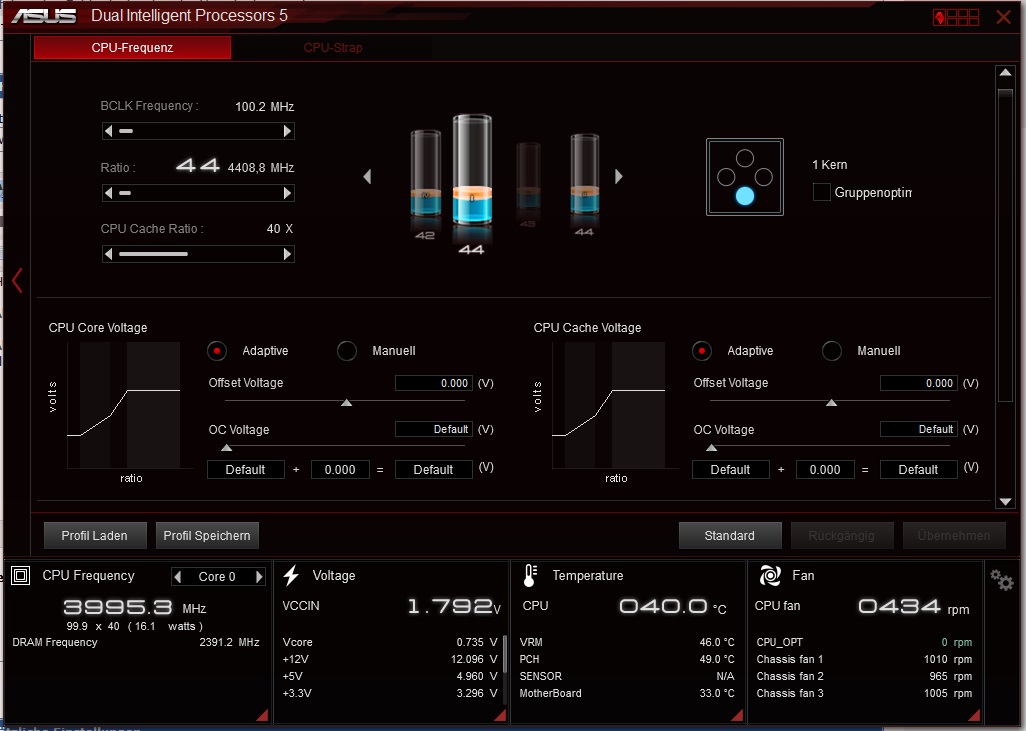Image resolution: width=1026 pixels, height=731 pixels.
Task: Open the CPU-Strap tab
Action: (x=332, y=48)
